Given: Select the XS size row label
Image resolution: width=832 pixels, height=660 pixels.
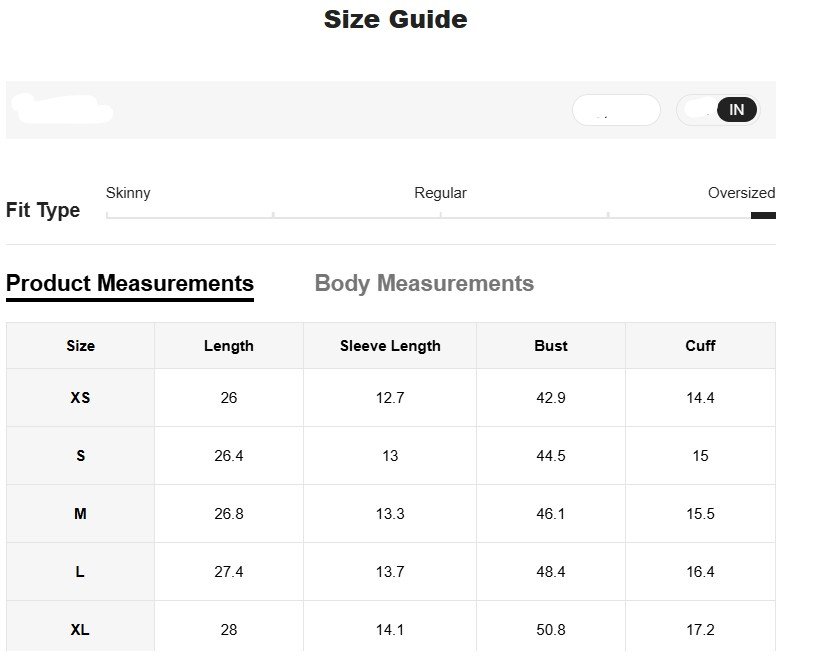Looking at the screenshot, I should tap(81, 398).
